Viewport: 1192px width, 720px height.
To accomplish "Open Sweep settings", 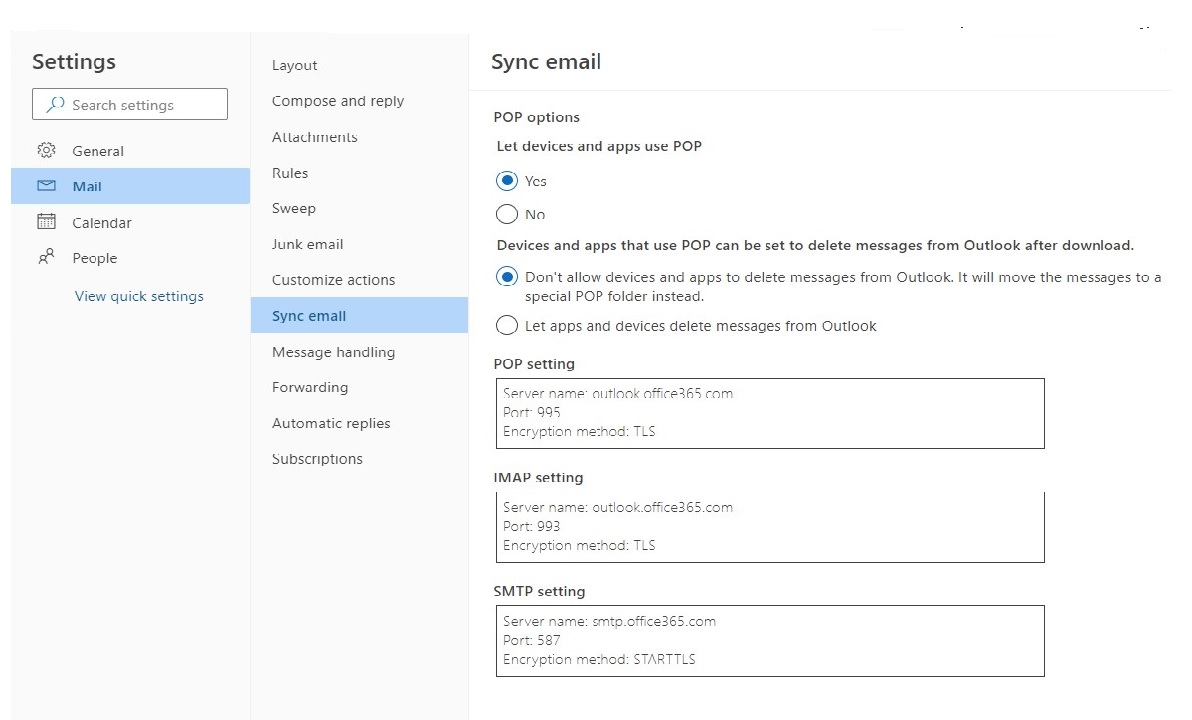I will pos(294,208).
